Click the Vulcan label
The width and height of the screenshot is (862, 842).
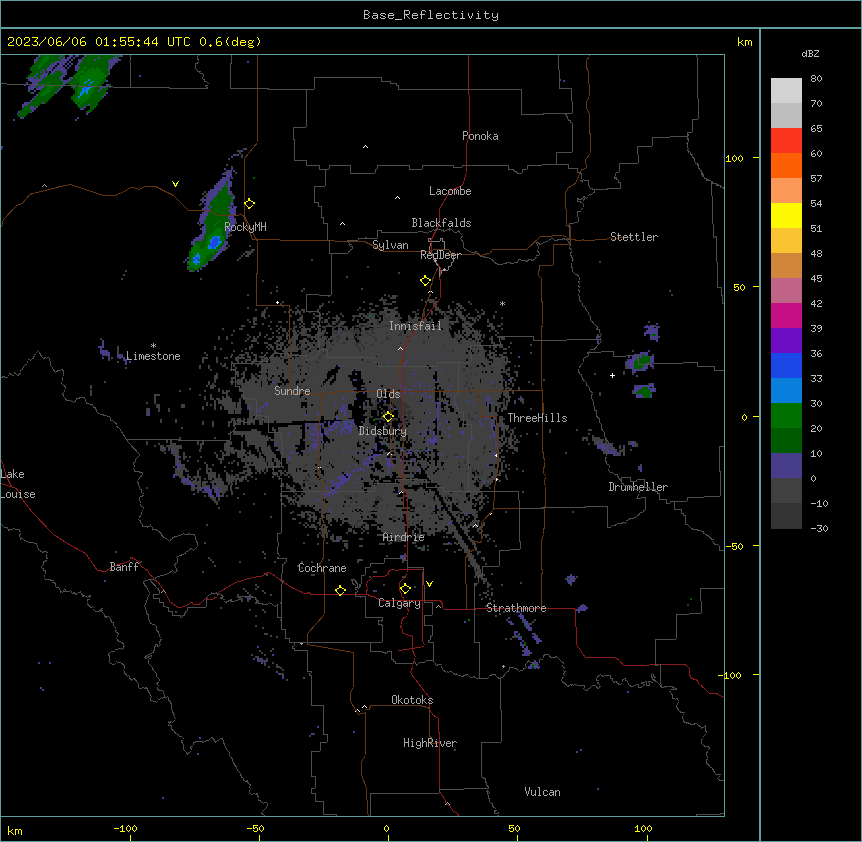pos(543,792)
